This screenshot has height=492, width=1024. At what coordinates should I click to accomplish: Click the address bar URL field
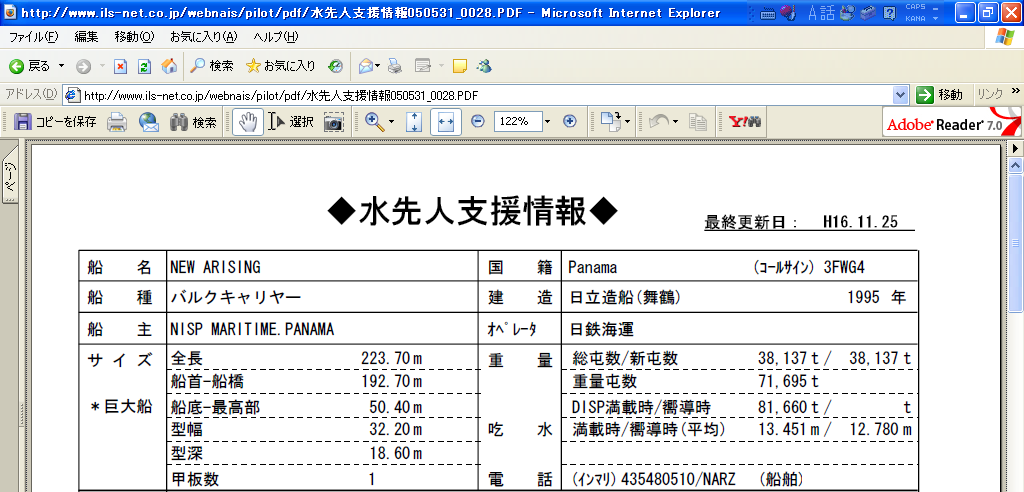480,95
